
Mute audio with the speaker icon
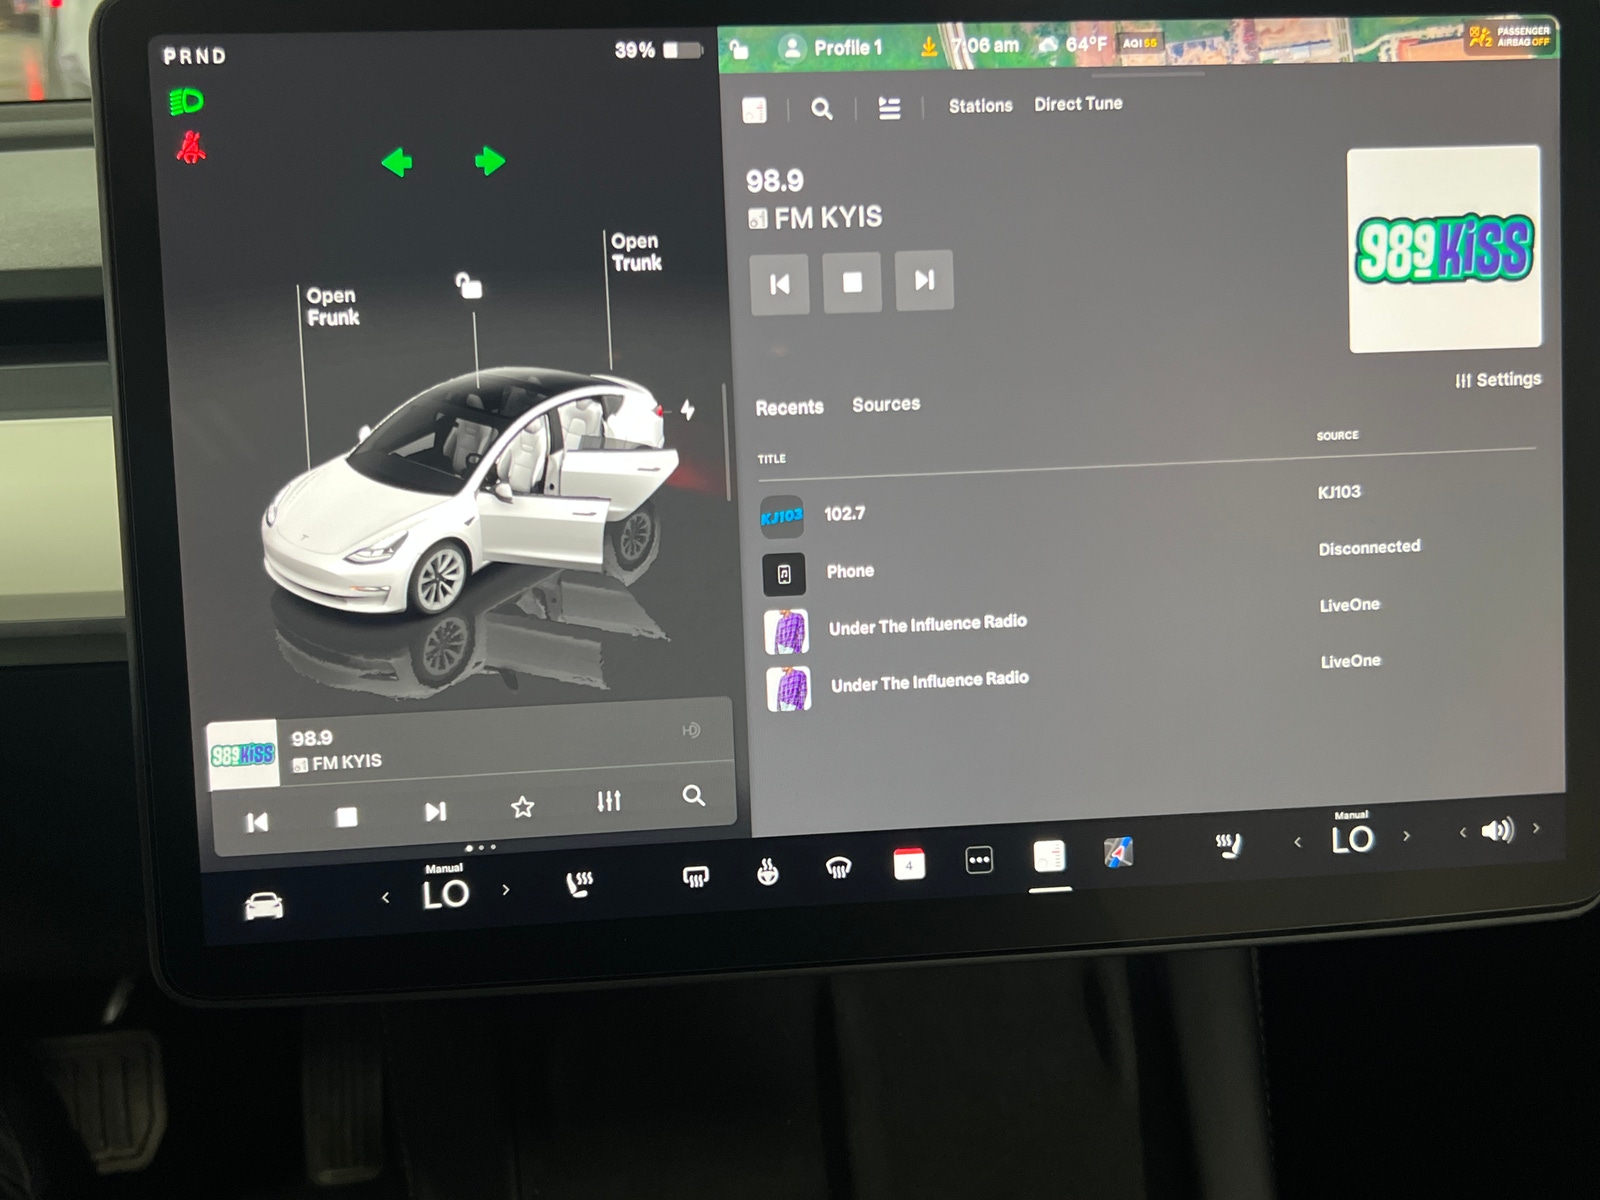point(1497,830)
